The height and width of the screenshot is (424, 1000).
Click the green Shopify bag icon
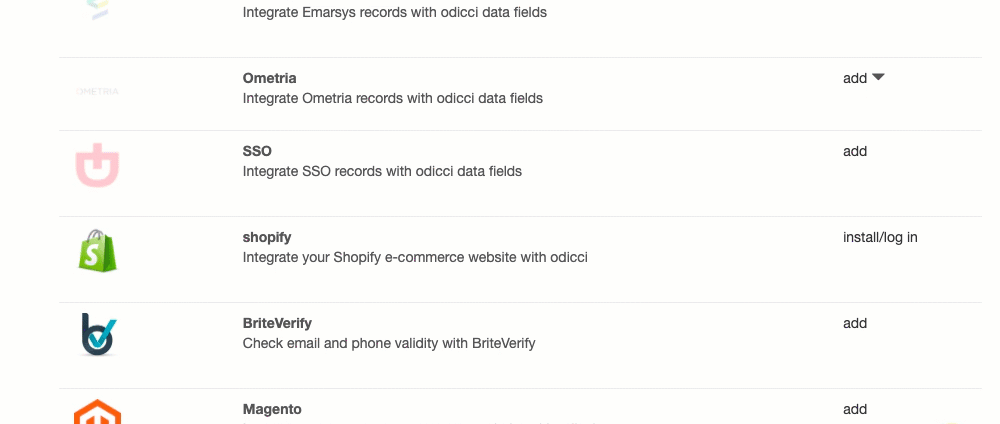pos(97,251)
